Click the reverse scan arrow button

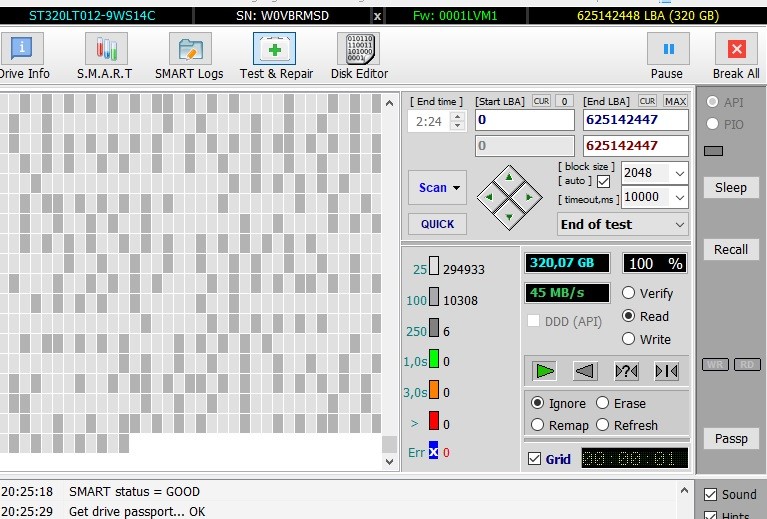click(585, 371)
